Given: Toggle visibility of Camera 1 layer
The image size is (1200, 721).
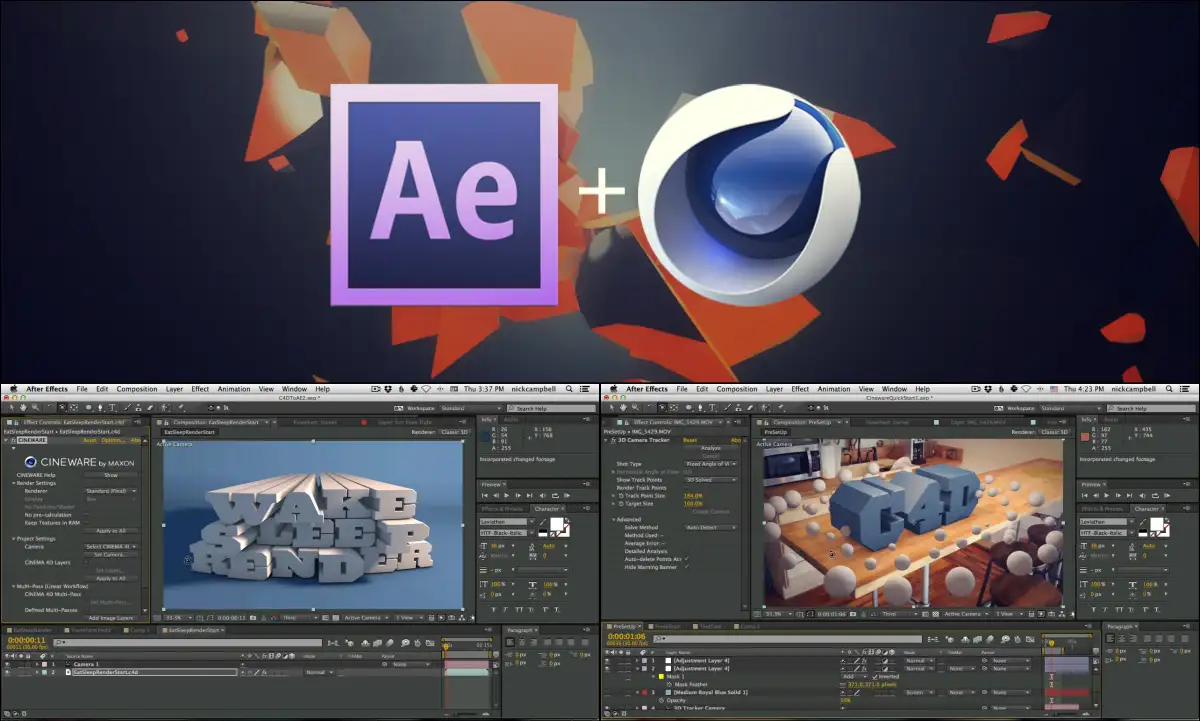Looking at the screenshot, I should pyautogui.click(x=8, y=664).
